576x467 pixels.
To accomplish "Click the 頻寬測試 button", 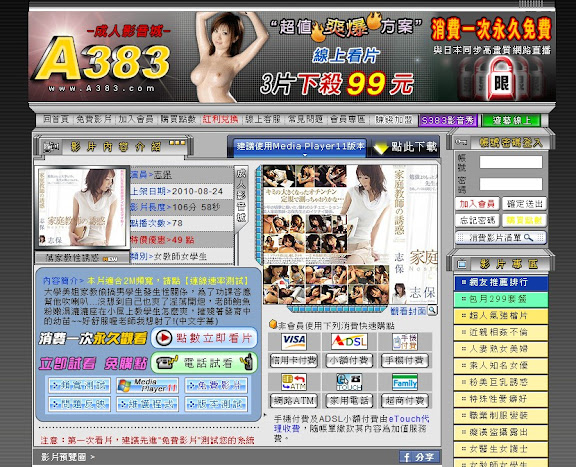I will click(x=79, y=385).
